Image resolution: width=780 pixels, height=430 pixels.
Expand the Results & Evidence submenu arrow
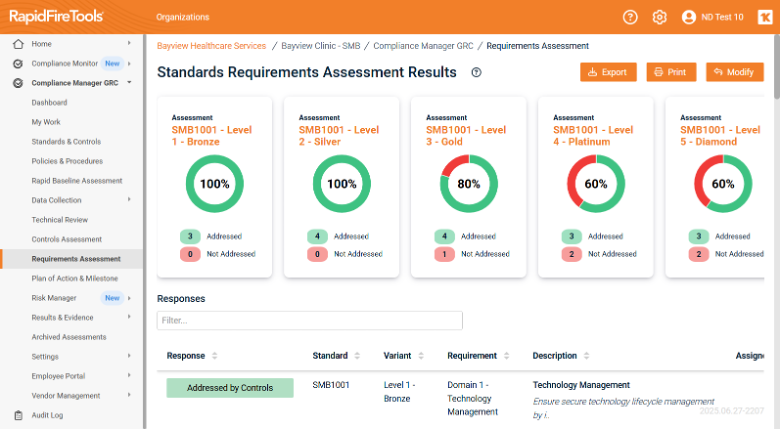[x=129, y=317]
